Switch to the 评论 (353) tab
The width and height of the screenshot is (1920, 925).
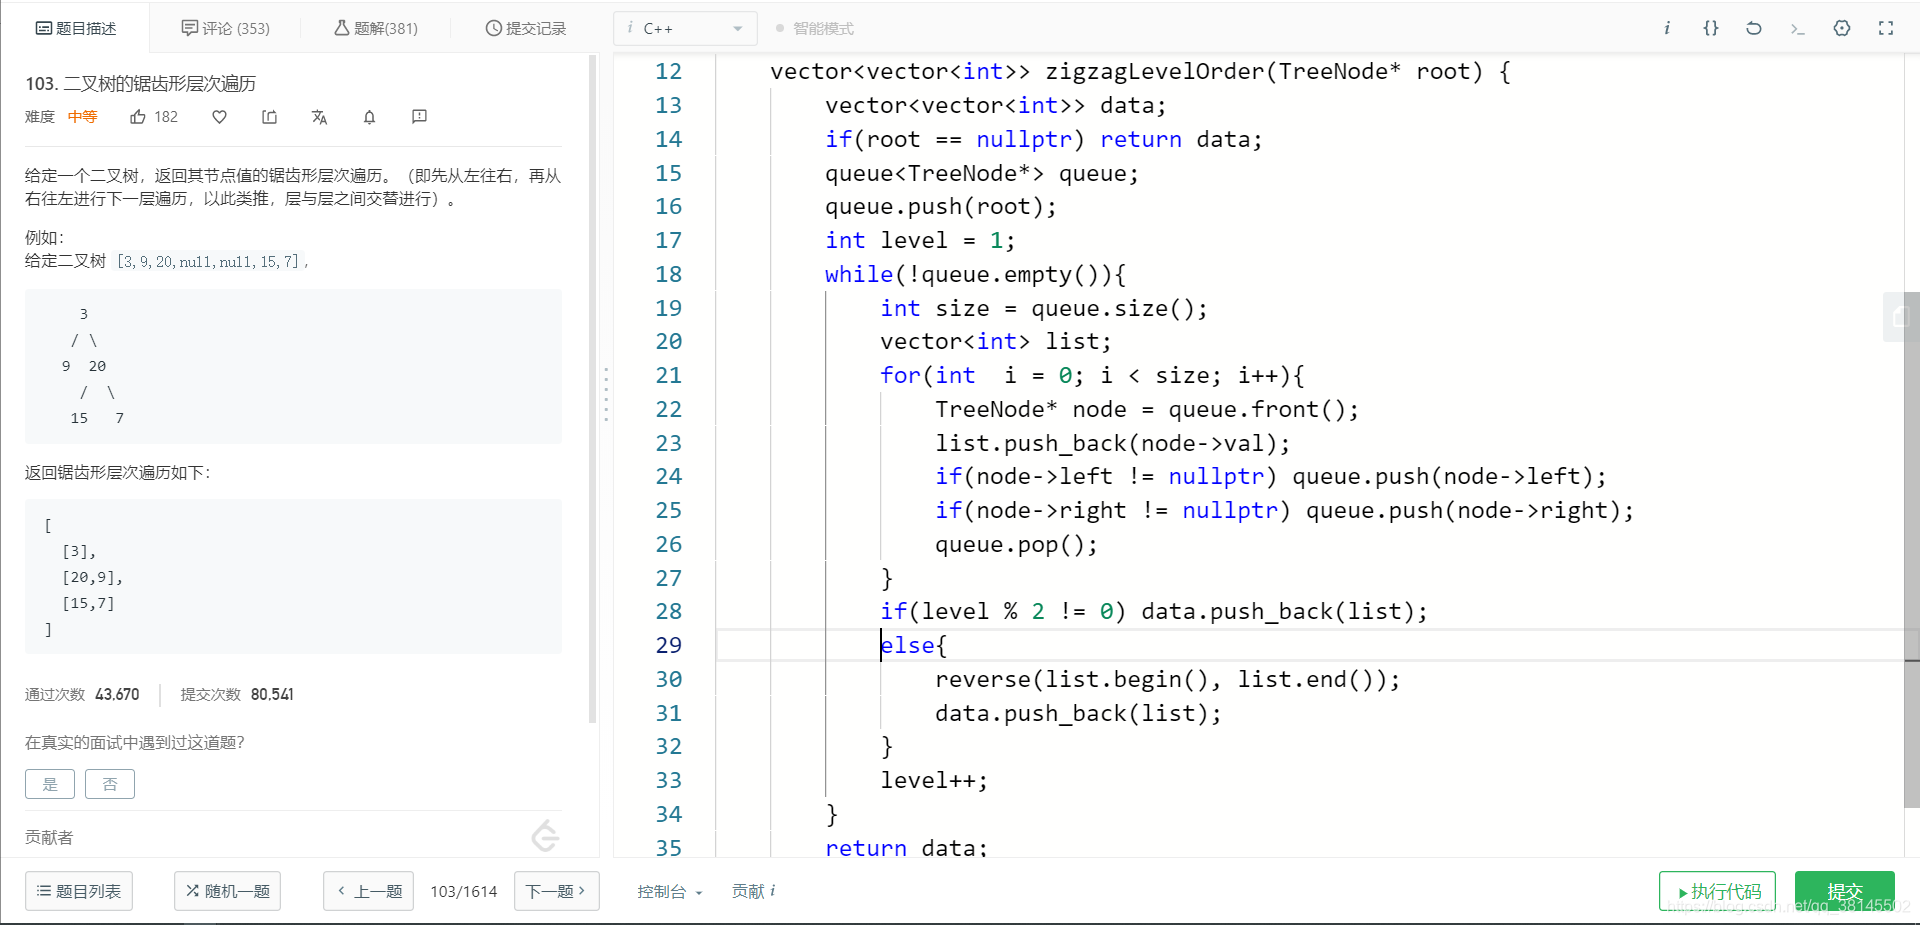[225, 28]
